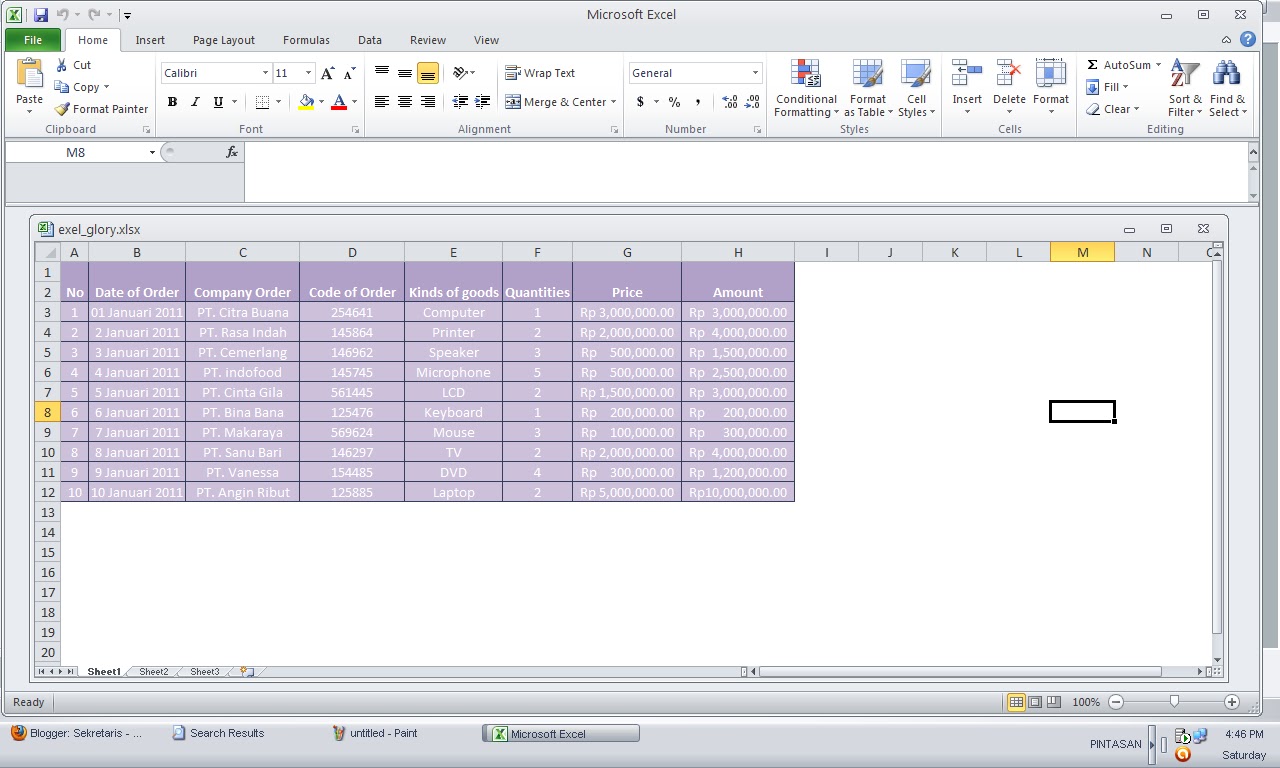Click the Orientation text angle icon
1280x768 pixels.
[x=460, y=73]
